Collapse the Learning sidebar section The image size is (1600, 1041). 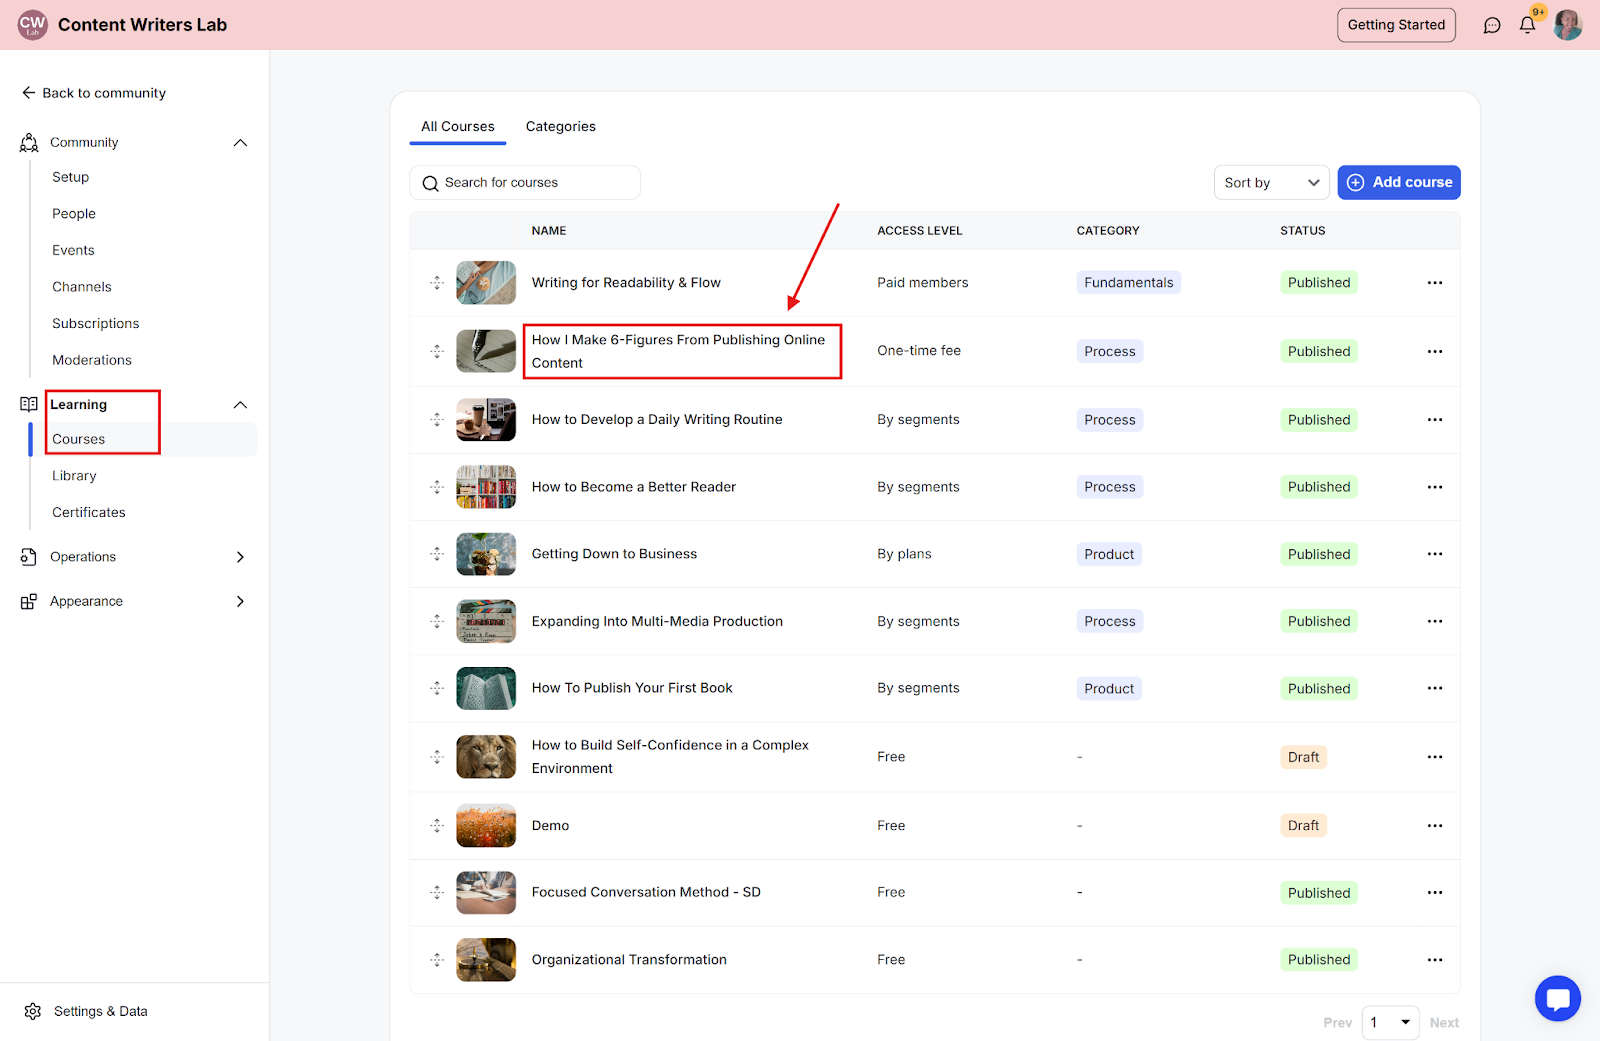tap(240, 405)
